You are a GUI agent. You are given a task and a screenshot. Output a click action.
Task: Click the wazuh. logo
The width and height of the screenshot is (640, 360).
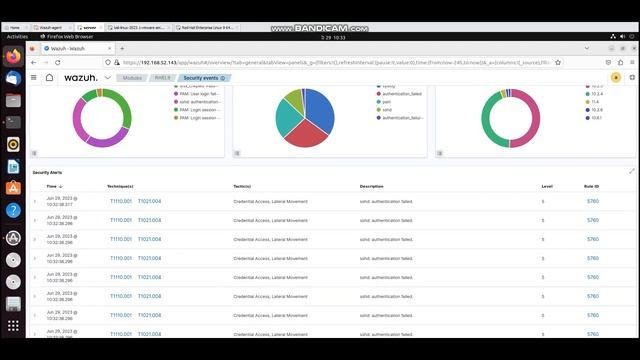tap(81, 78)
